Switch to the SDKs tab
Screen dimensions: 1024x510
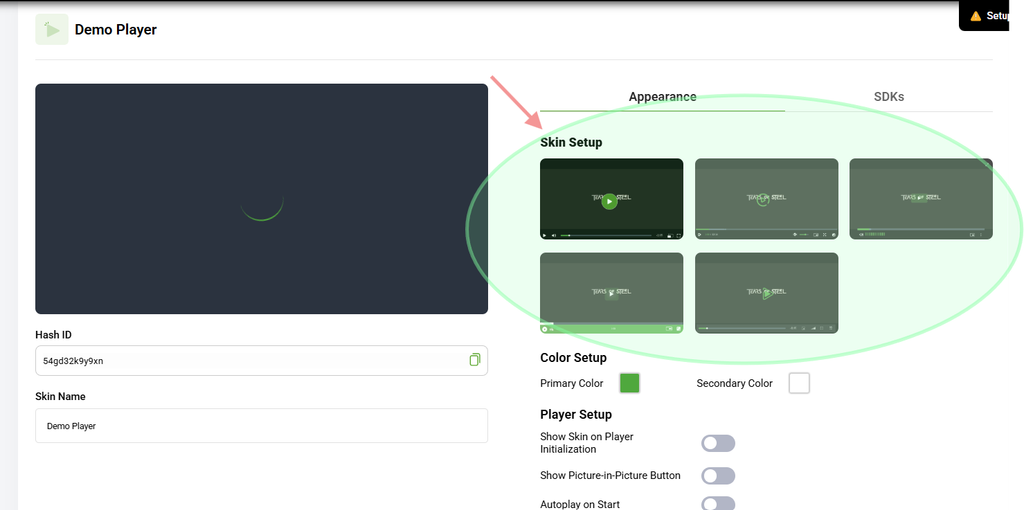coord(889,97)
